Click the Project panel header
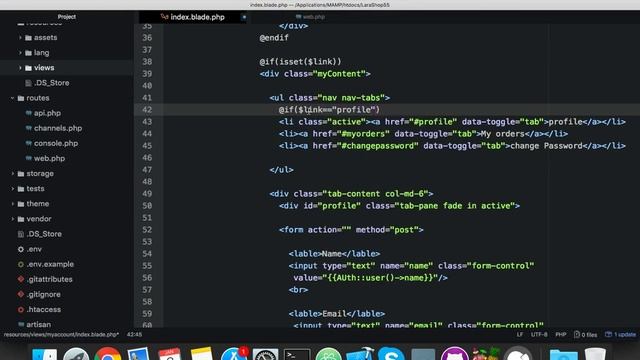640x360 pixels. [x=67, y=17]
